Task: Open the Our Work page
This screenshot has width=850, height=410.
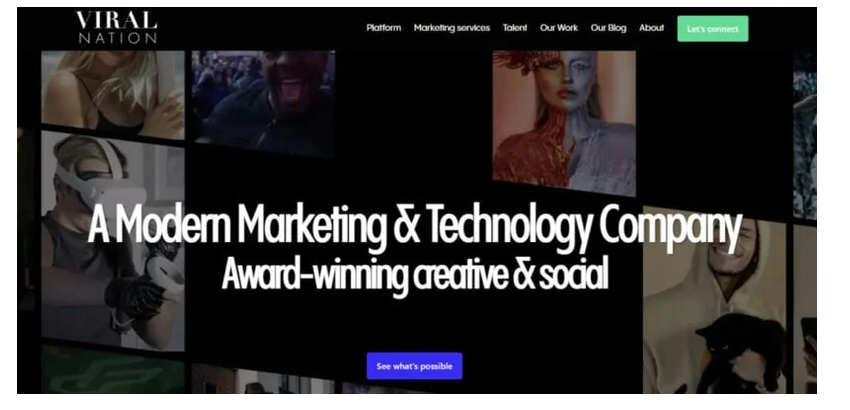Action: coord(559,28)
